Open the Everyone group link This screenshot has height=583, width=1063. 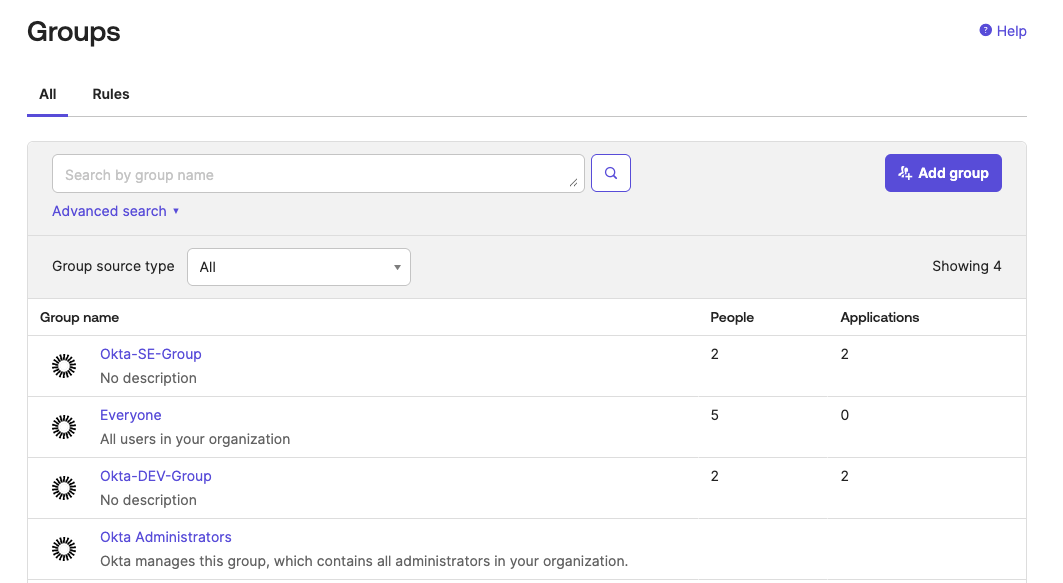click(131, 415)
